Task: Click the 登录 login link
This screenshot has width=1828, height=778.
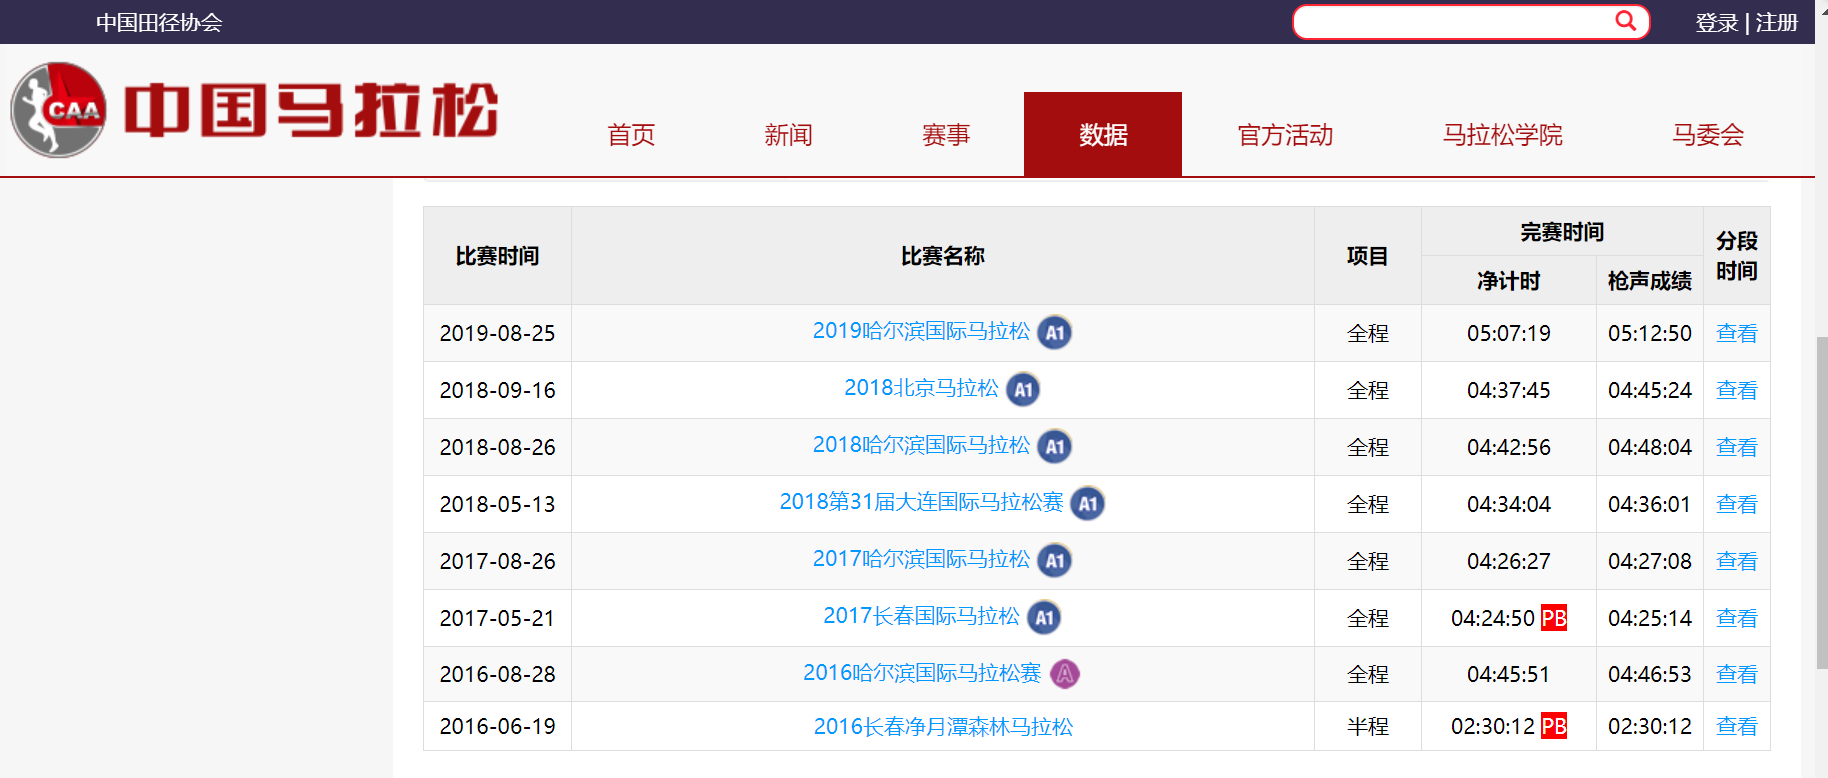Action: pos(1716,22)
